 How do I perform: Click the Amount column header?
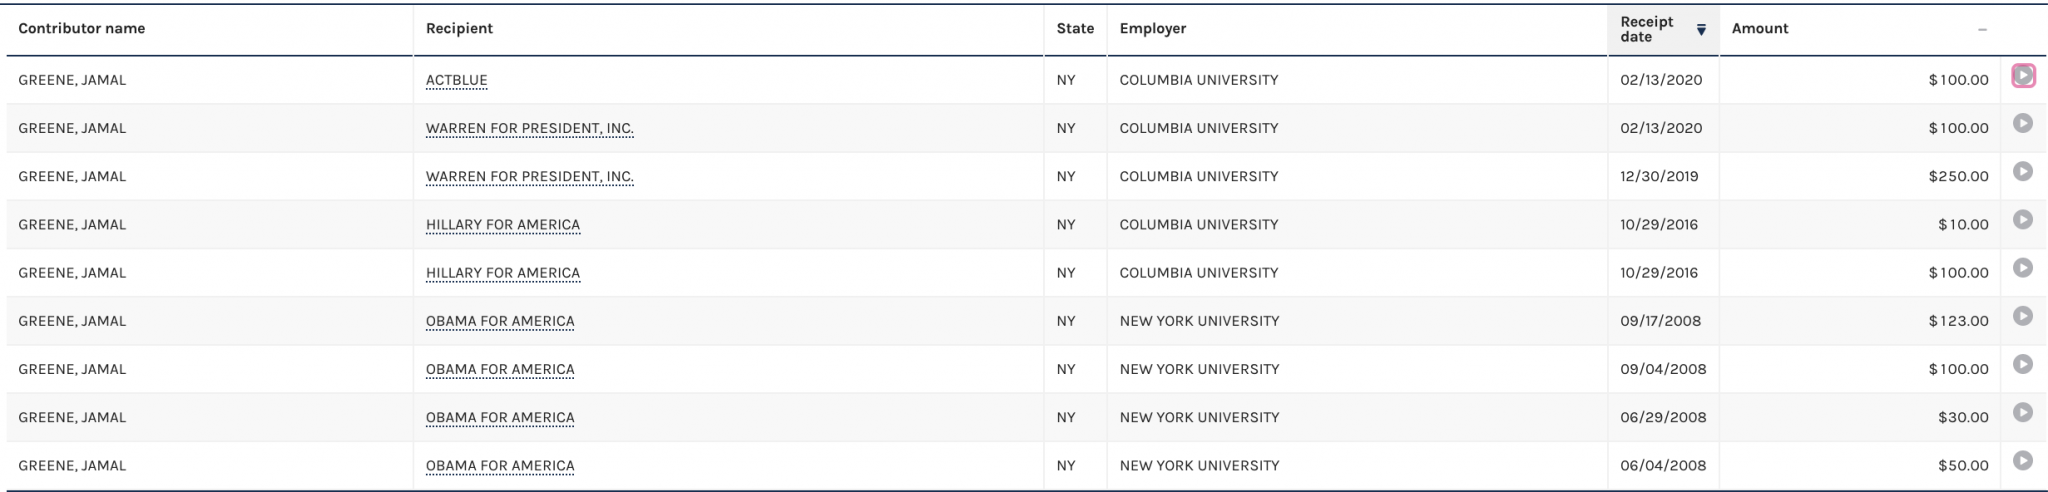pos(1759,29)
